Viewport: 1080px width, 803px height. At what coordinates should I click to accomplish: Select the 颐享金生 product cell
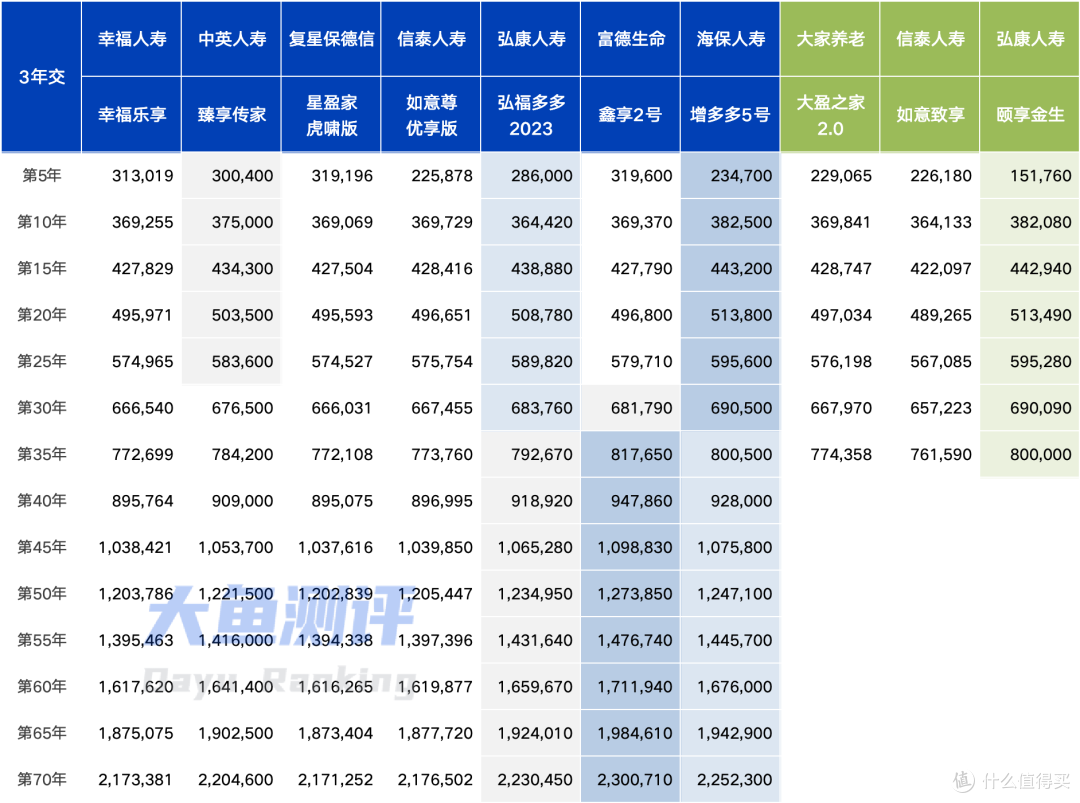point(1030,114)
